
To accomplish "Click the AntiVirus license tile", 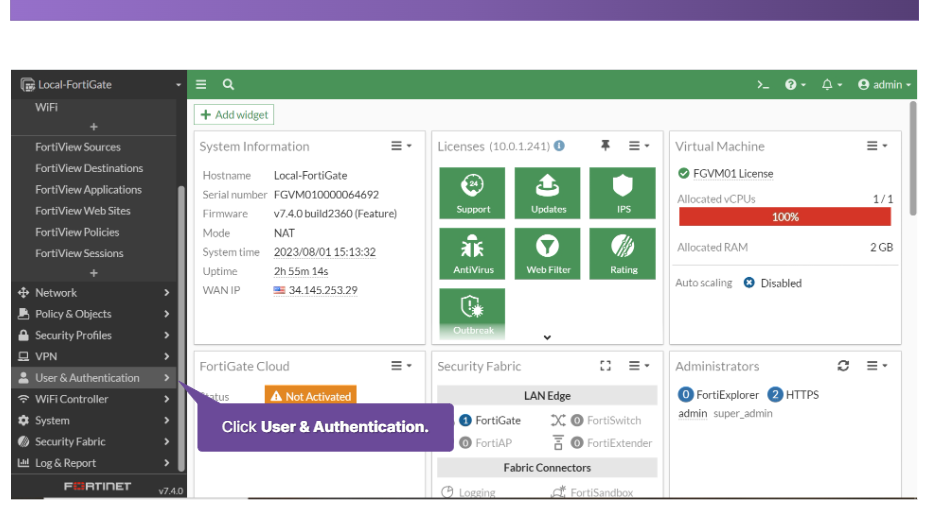I will tap(473, 254).
